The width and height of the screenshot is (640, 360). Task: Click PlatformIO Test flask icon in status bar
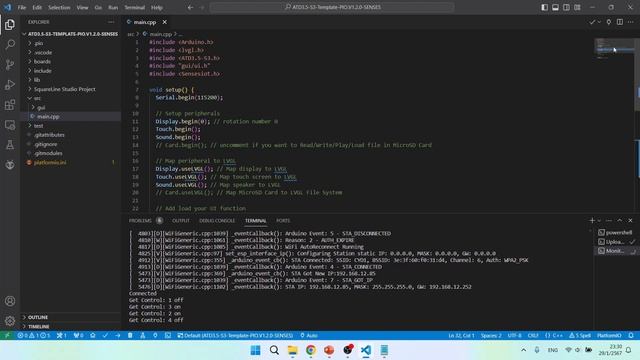[x=142, y=336]
